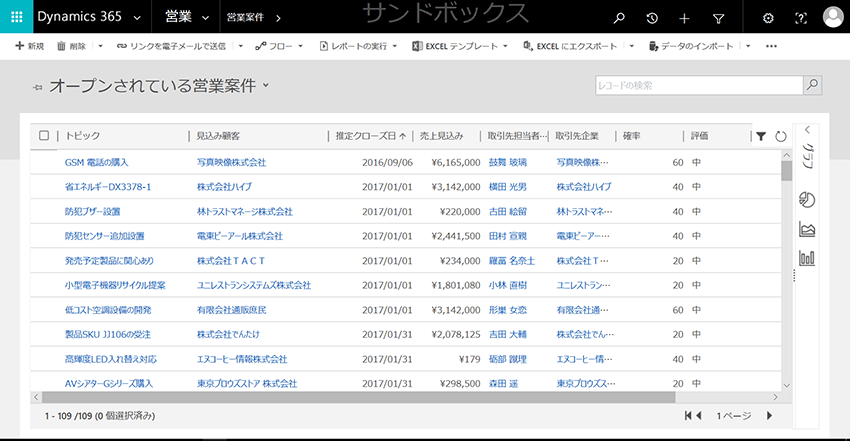The height and width of the screenshot is (441, 850).
Task: Open customer エヌコーヒー情報株式会社 in 見込み顧客 column
Action: [x=242, y=359]
